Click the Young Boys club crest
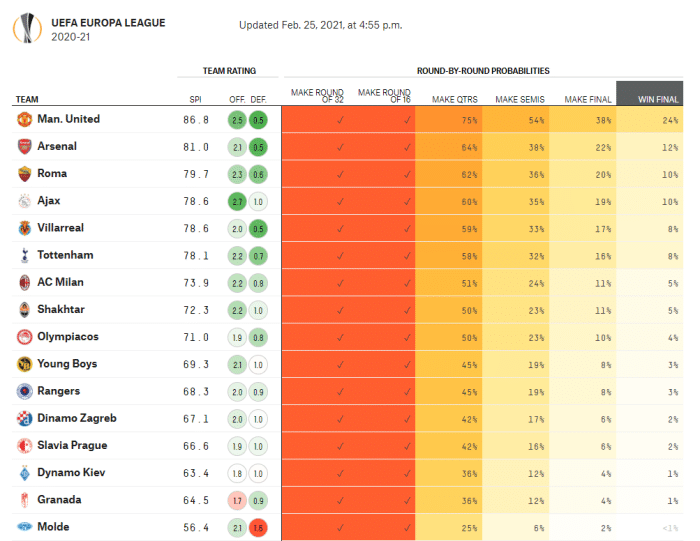 point(24,364)
